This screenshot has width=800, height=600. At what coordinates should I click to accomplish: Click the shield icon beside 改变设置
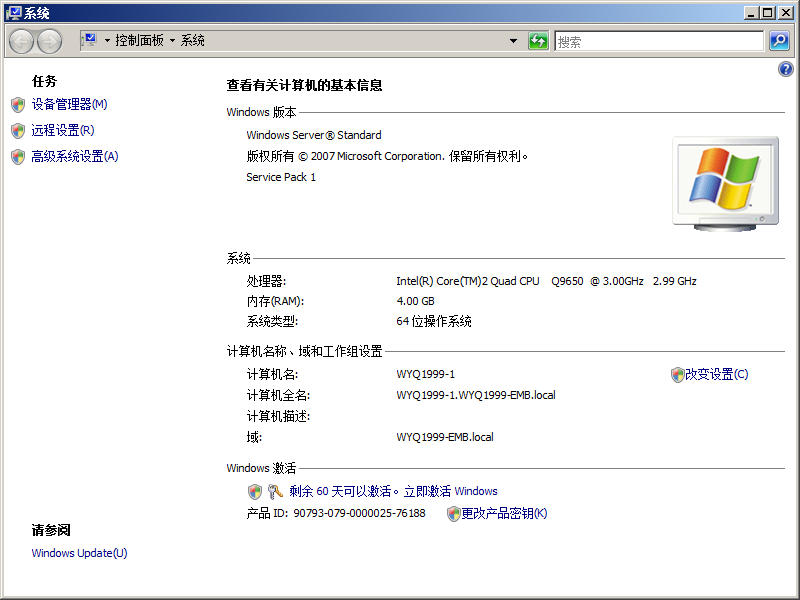678,372
